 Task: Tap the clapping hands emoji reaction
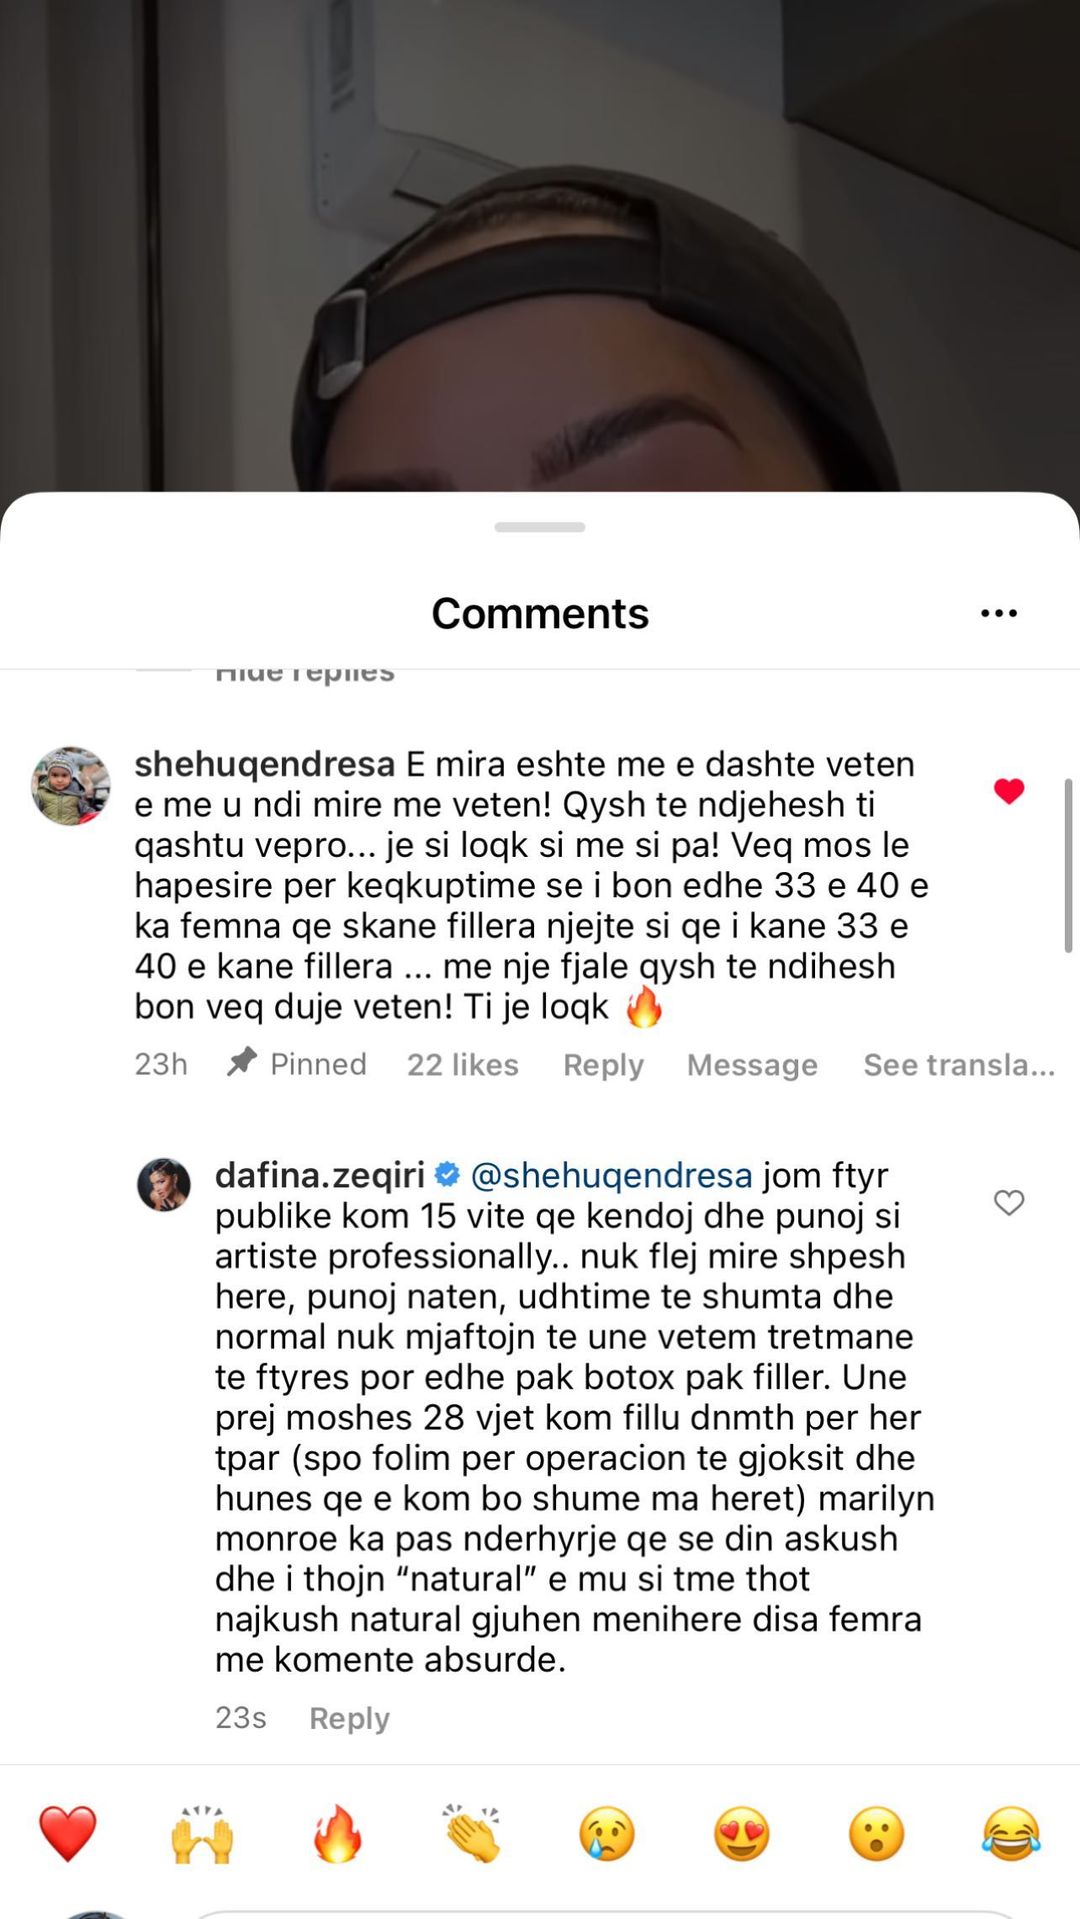point(472,1834)
